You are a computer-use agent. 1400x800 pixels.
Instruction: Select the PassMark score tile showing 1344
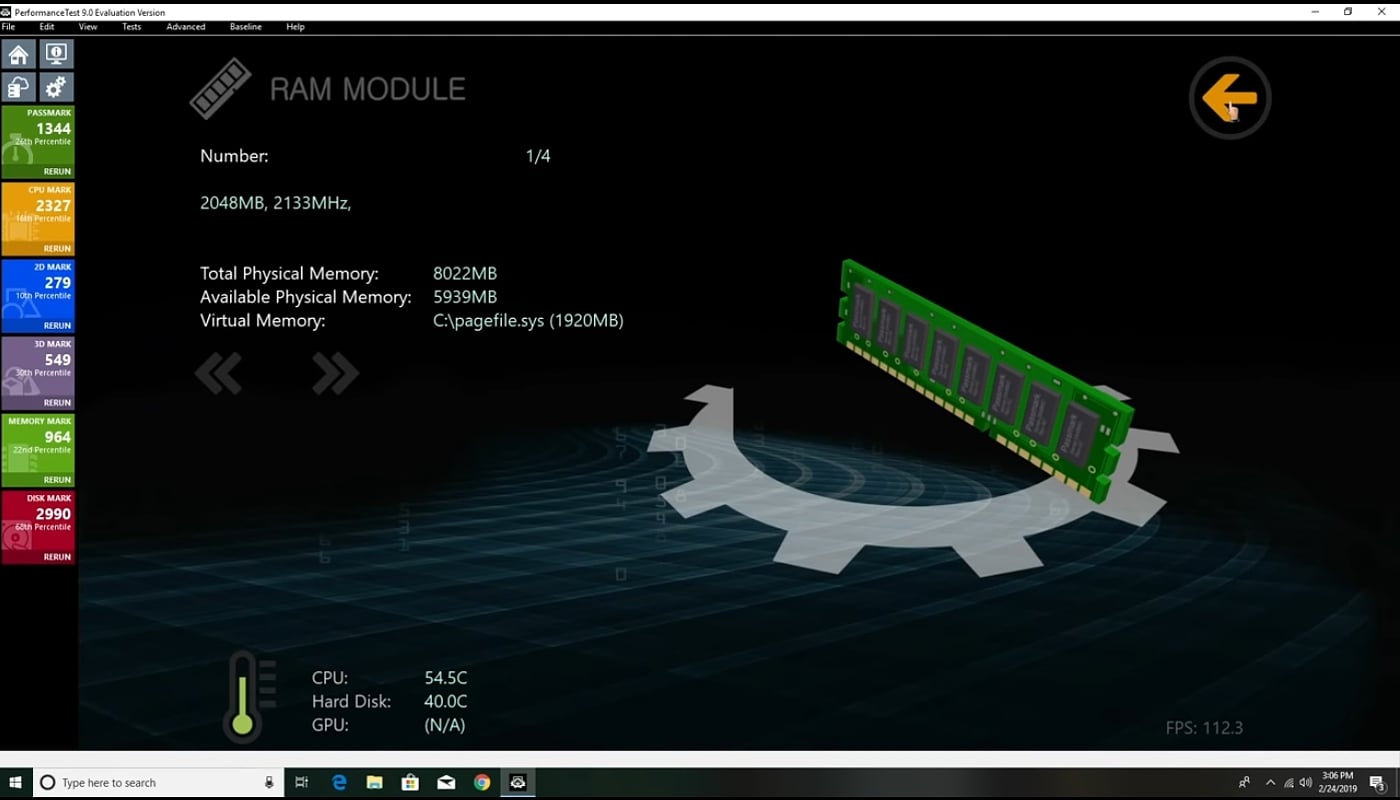(x=38, y=142)
